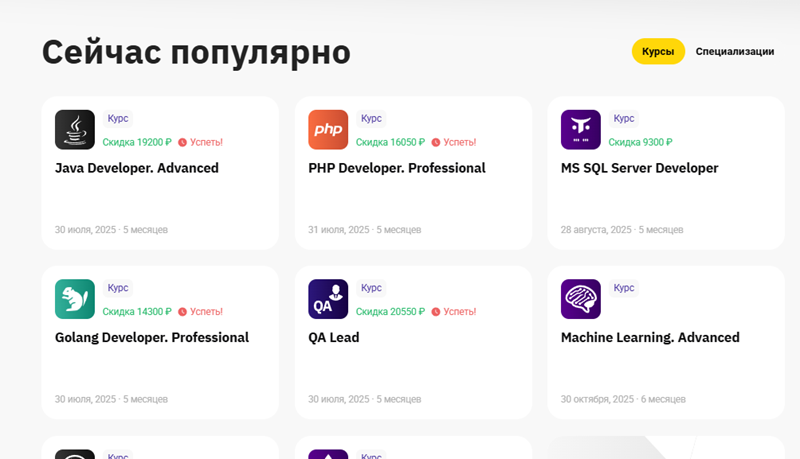
Task: Click the Machine Learning brain icon
Action: click(581, 299)
